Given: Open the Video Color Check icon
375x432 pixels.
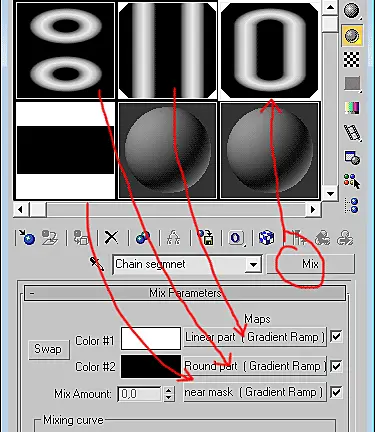Looking at the screenshot, I should tap(352, 108).
